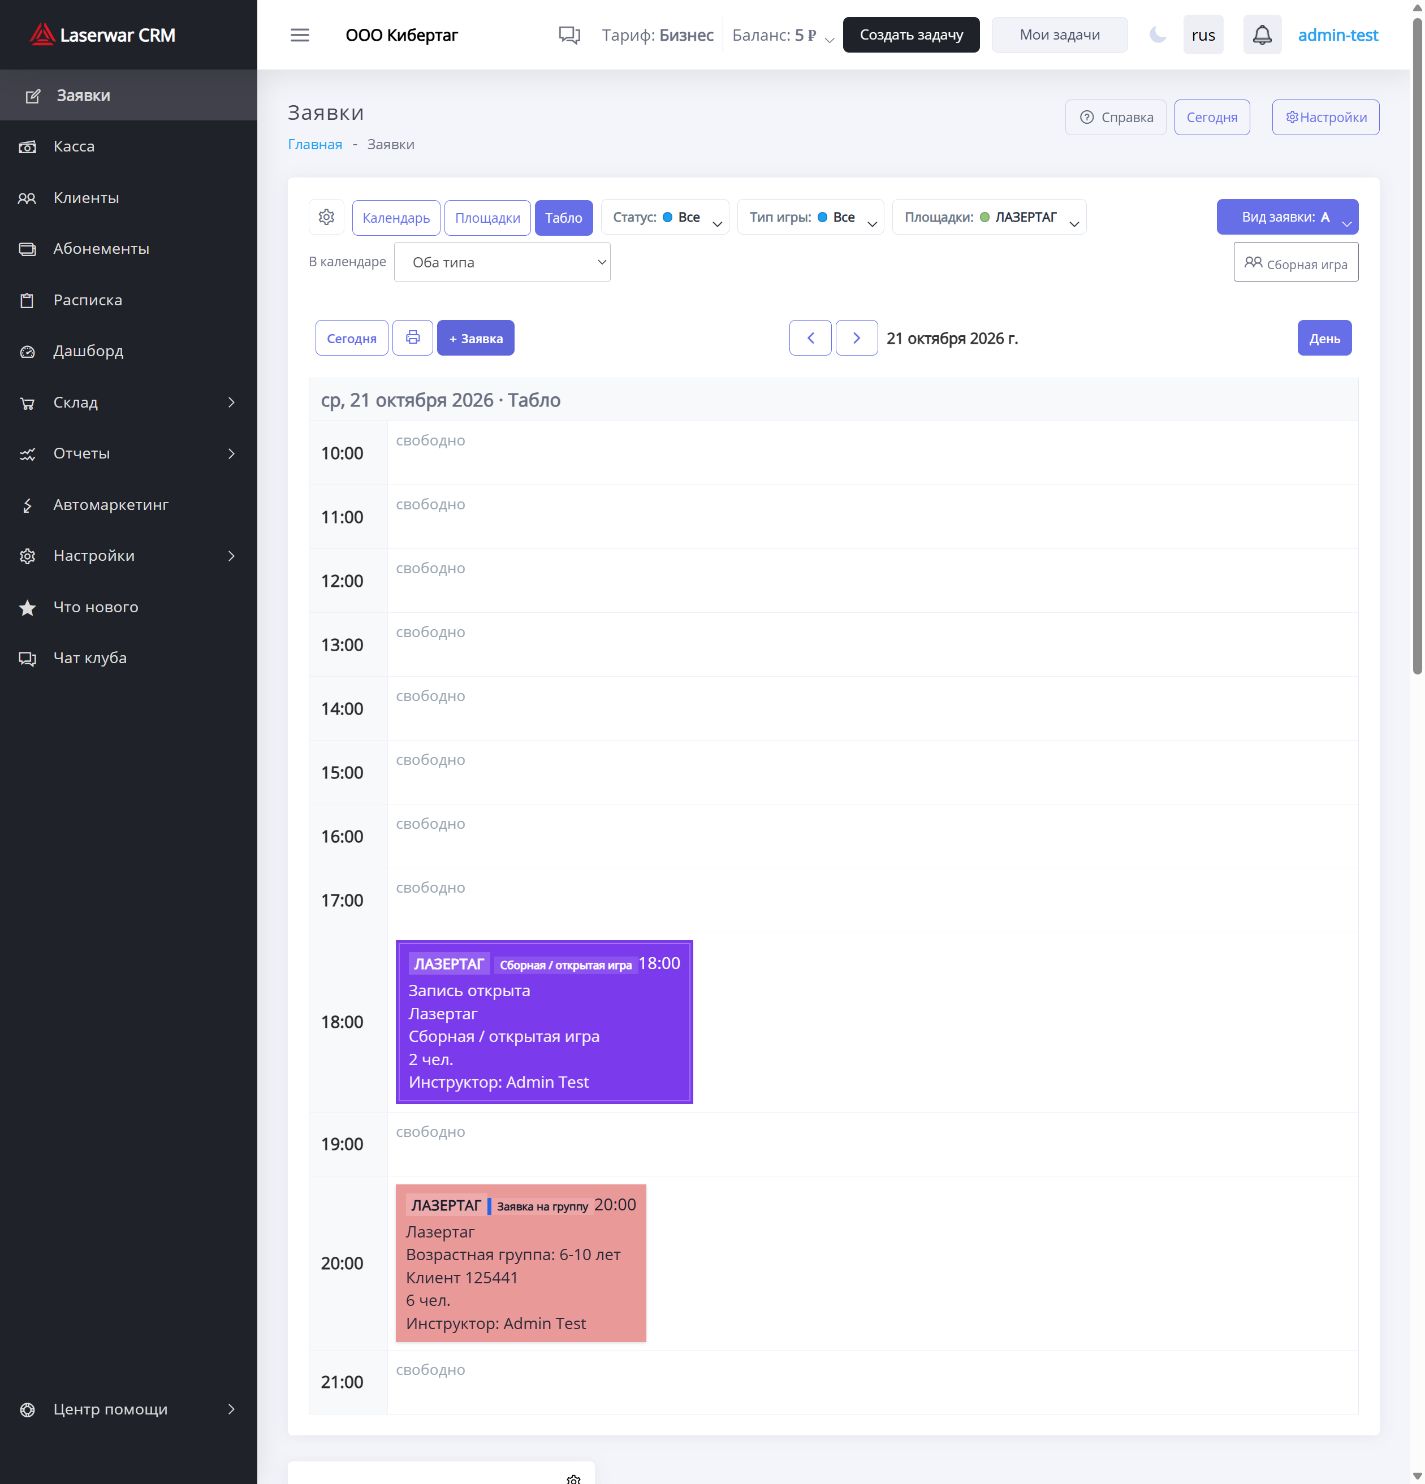Open the Статус filter dropdown
Viewport: 1425px width, 1484px height.
pos(665,217)
